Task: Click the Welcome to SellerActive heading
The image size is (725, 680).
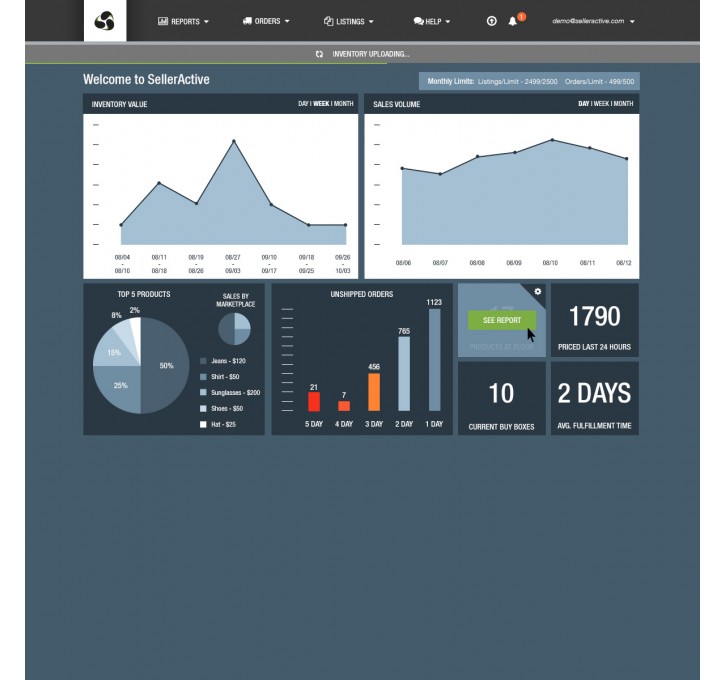Action: pyautogui.click(x=146, y=80)
